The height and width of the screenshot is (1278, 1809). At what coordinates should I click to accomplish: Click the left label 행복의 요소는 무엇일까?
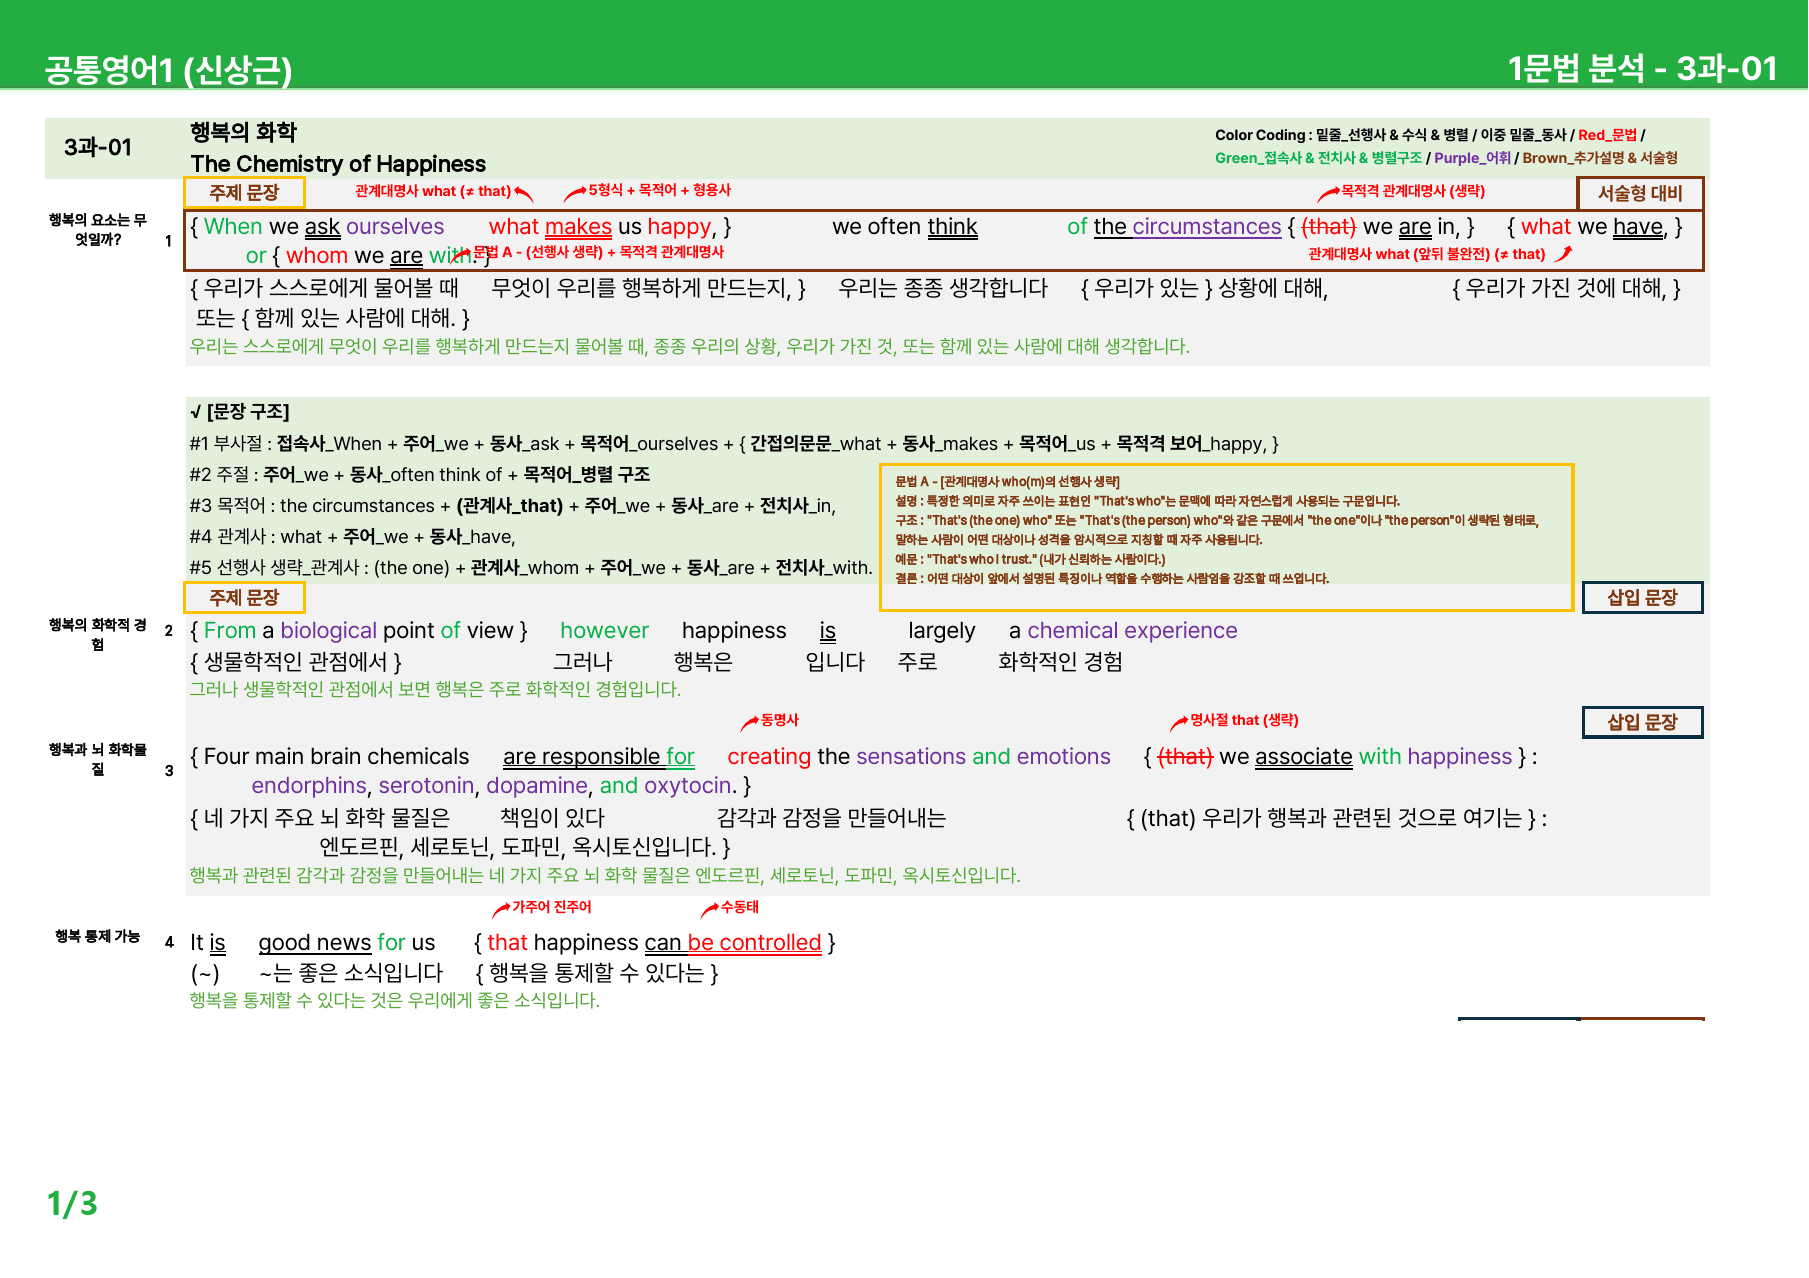[98, 230]
